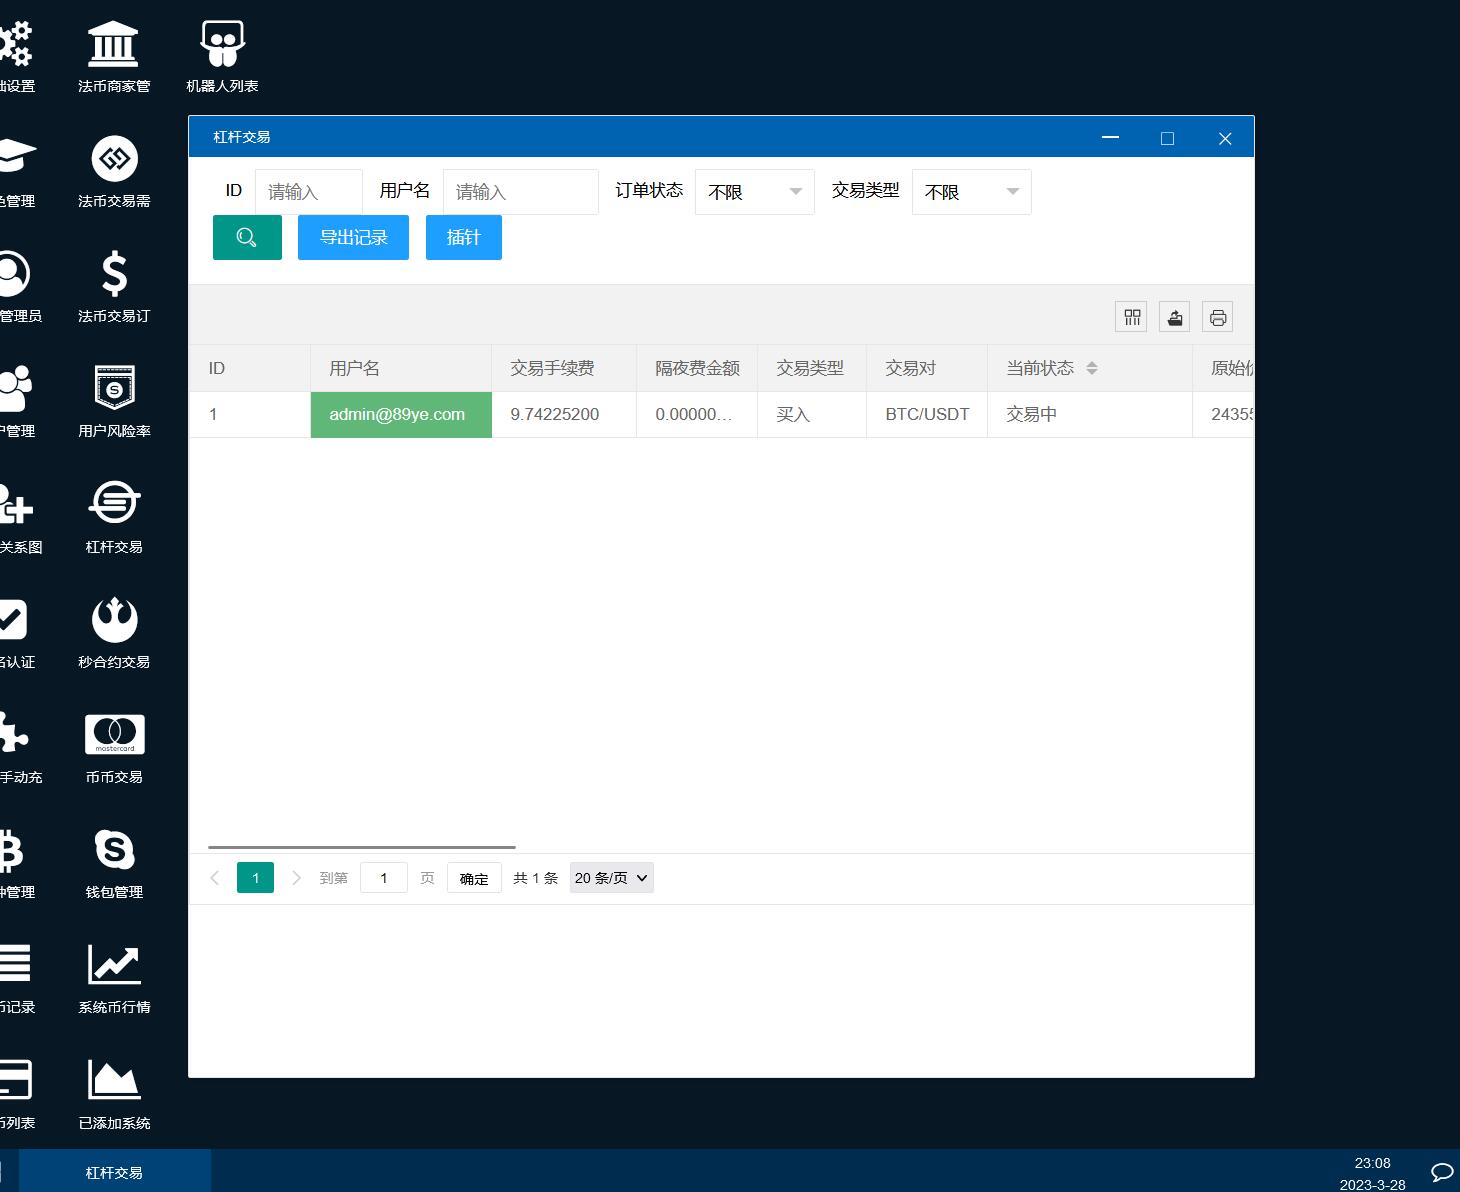Open 币币交易 mastercard icon
Image resolution: width=1460 pixels, height=1192 pixels.
(114, 747)
